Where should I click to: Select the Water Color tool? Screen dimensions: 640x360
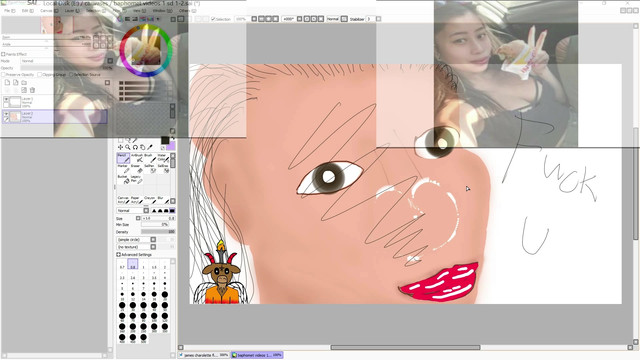(163, 158)
